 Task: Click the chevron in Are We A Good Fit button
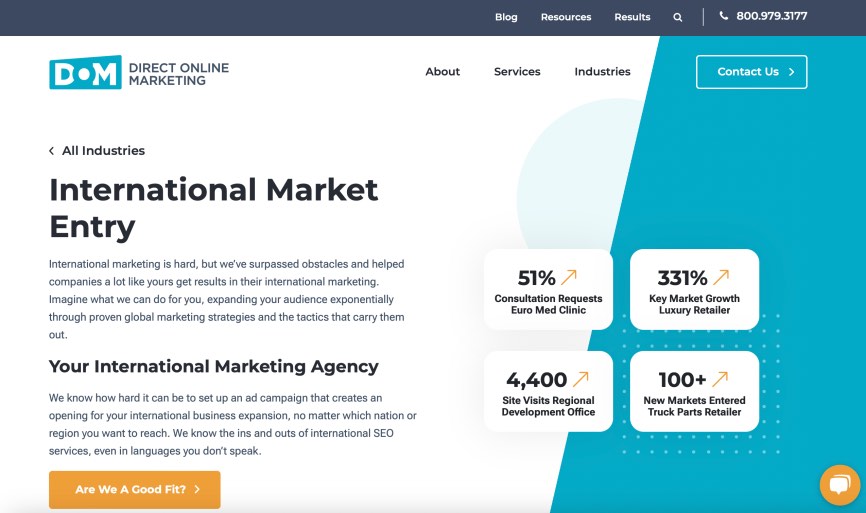(x=197, y=489)
